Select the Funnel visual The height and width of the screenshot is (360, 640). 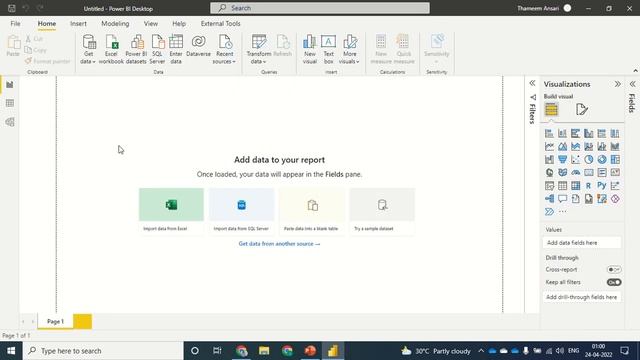coord(562,160)
